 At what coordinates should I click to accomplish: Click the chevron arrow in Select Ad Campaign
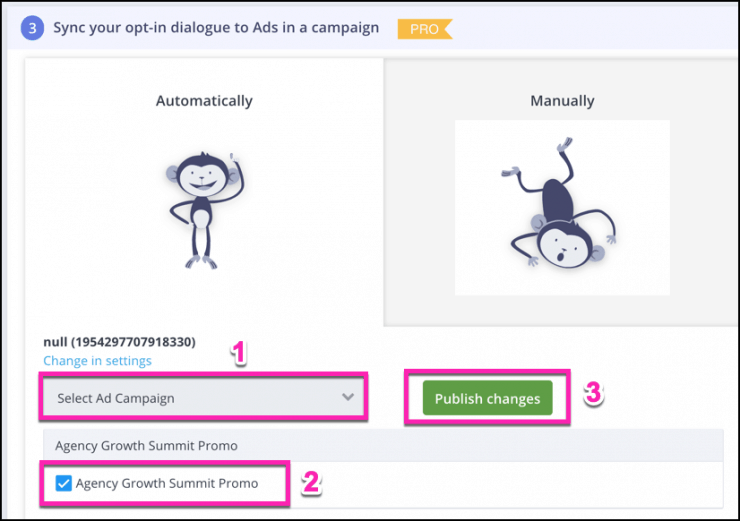point(348,397)
